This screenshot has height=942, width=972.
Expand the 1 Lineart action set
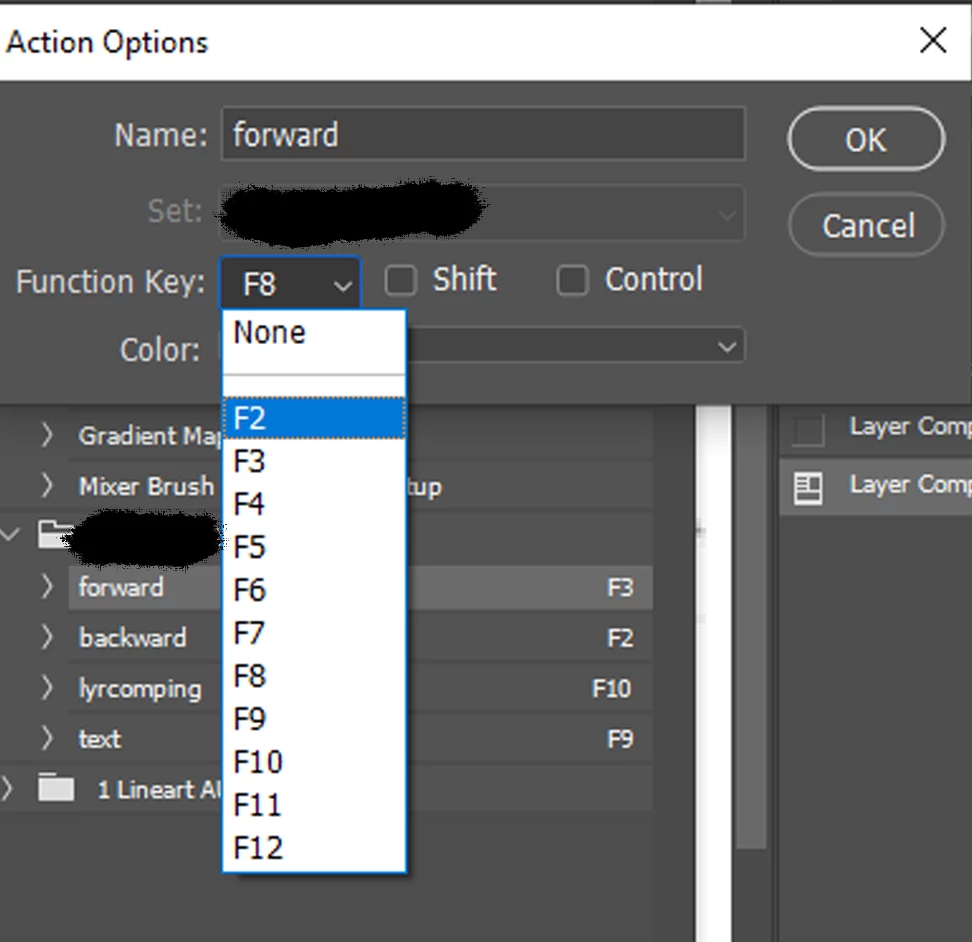[7, 788]
